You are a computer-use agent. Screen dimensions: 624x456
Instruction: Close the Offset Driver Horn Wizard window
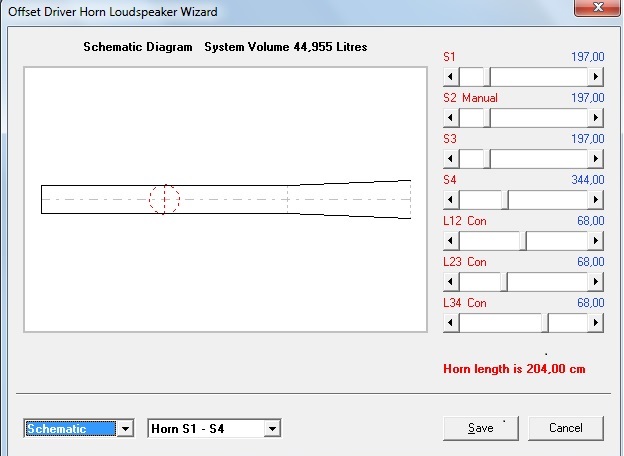click(x=597, y=7)
